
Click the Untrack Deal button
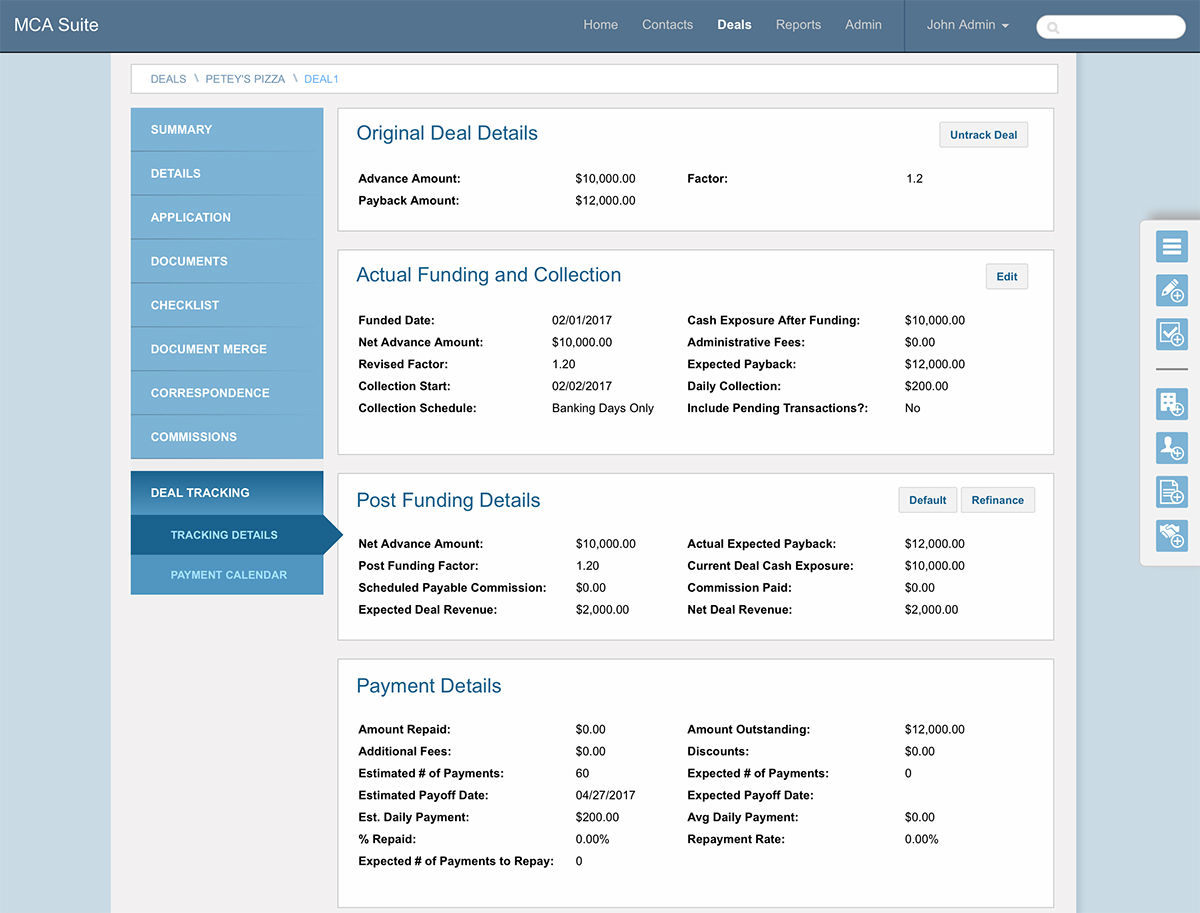983,135
